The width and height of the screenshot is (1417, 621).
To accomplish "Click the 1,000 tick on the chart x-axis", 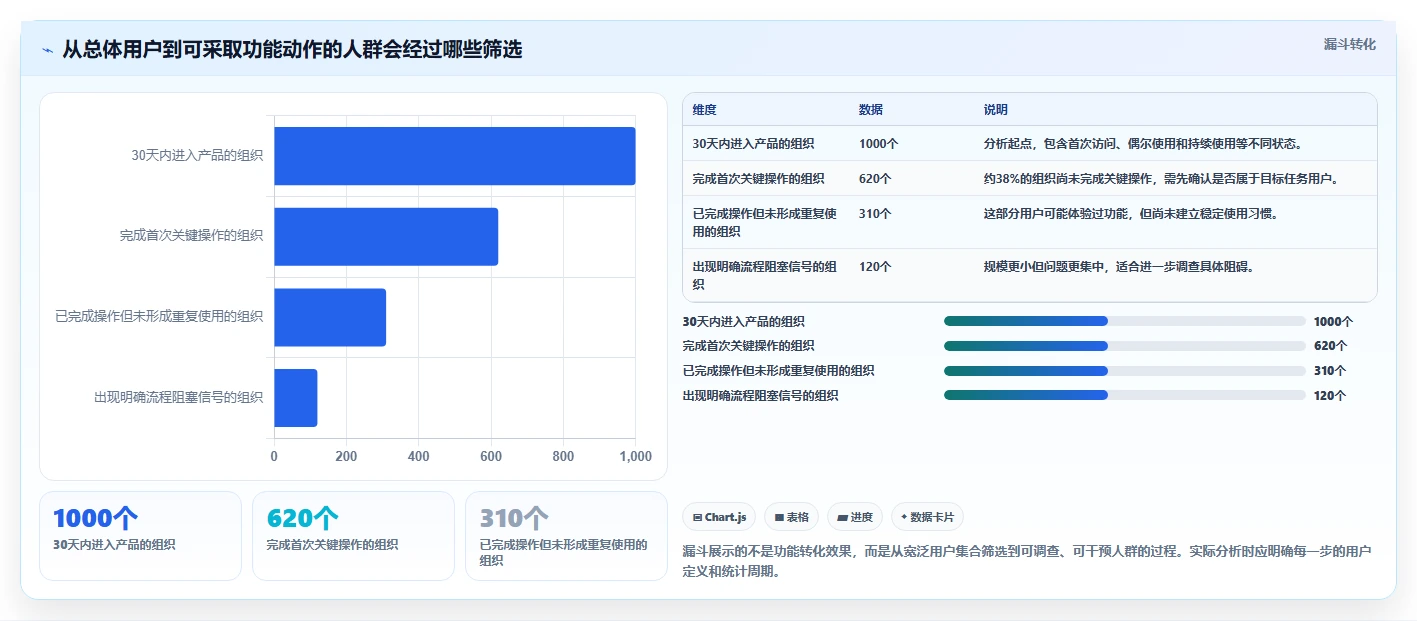I will pos(635,456).
